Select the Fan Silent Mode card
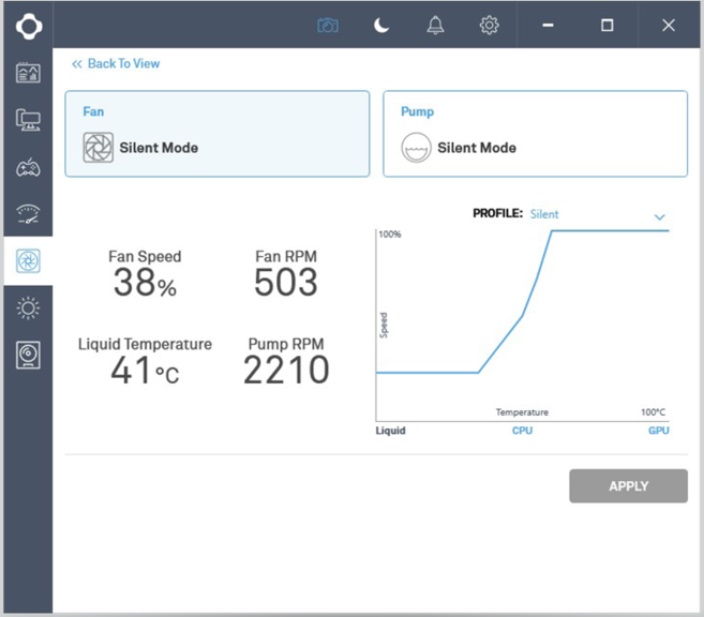The height and width of the screenshot is (617, 704). tap(217, 134)
